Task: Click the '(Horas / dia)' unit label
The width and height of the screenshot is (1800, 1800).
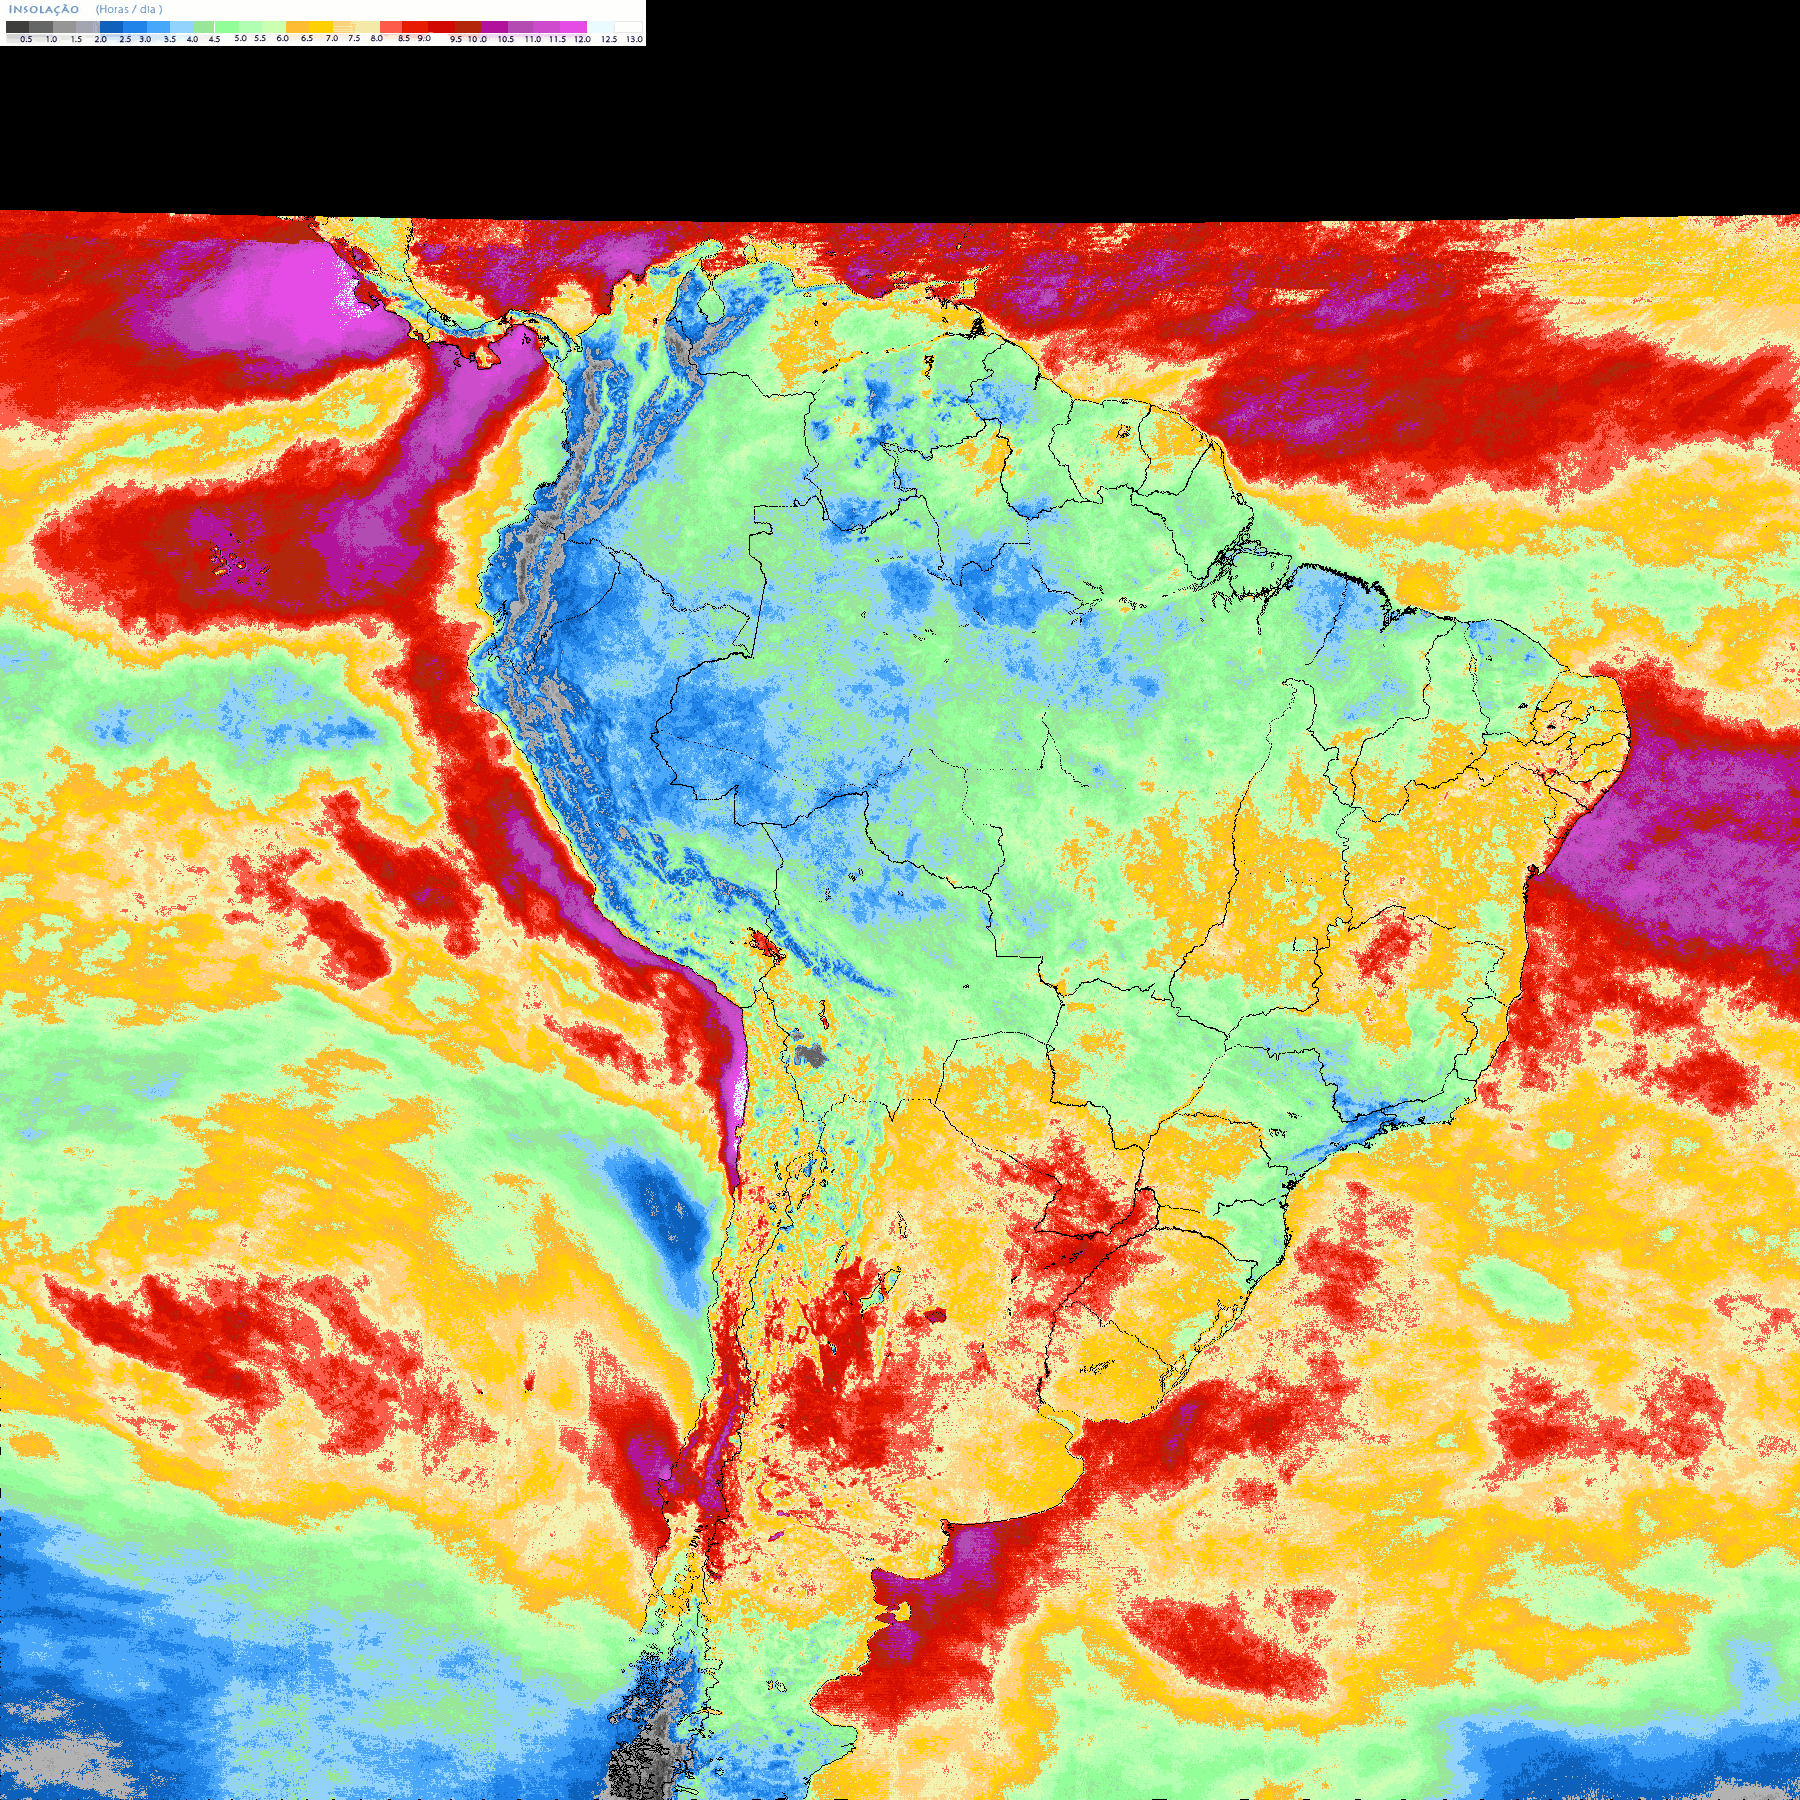Action: click(129, 9)
